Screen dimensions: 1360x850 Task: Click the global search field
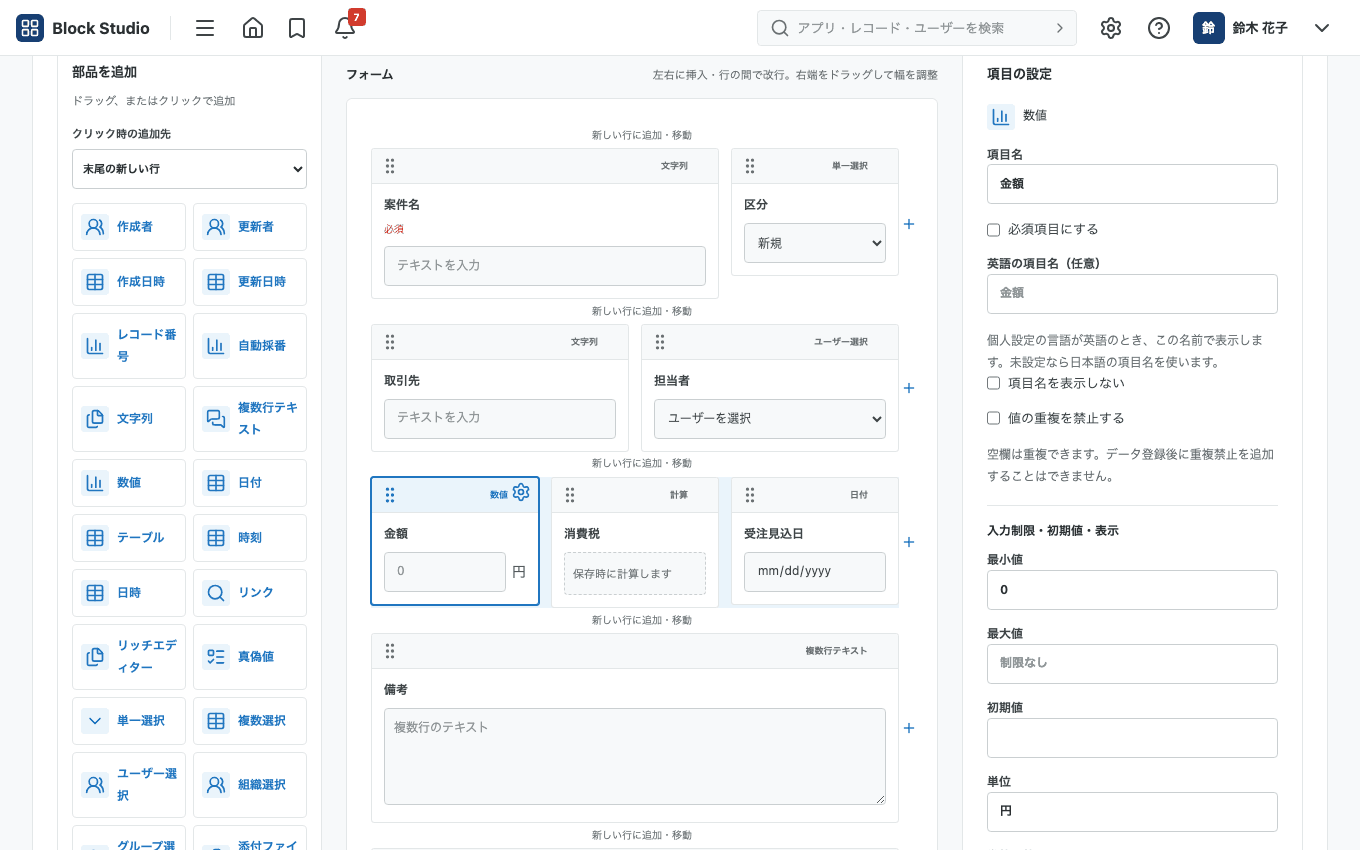(x=917, y=28)
